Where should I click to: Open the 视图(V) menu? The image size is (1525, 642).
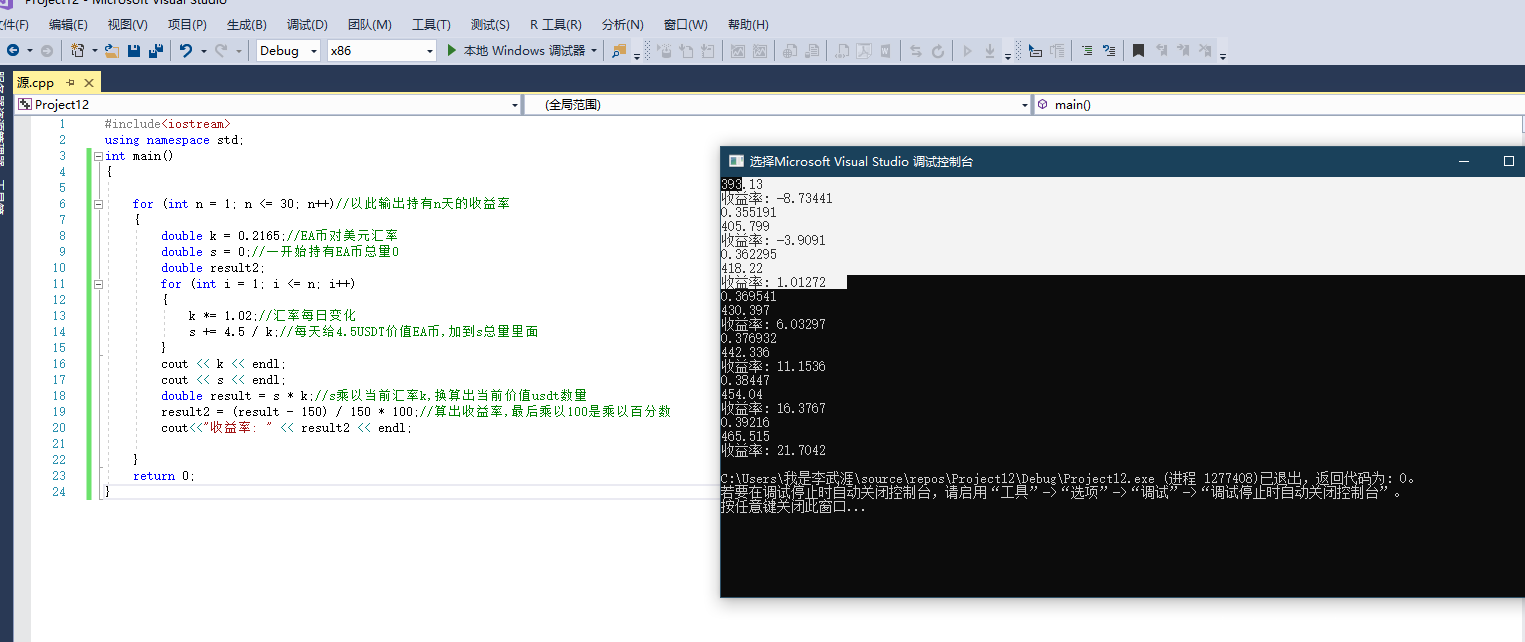[x=127, y=24]
